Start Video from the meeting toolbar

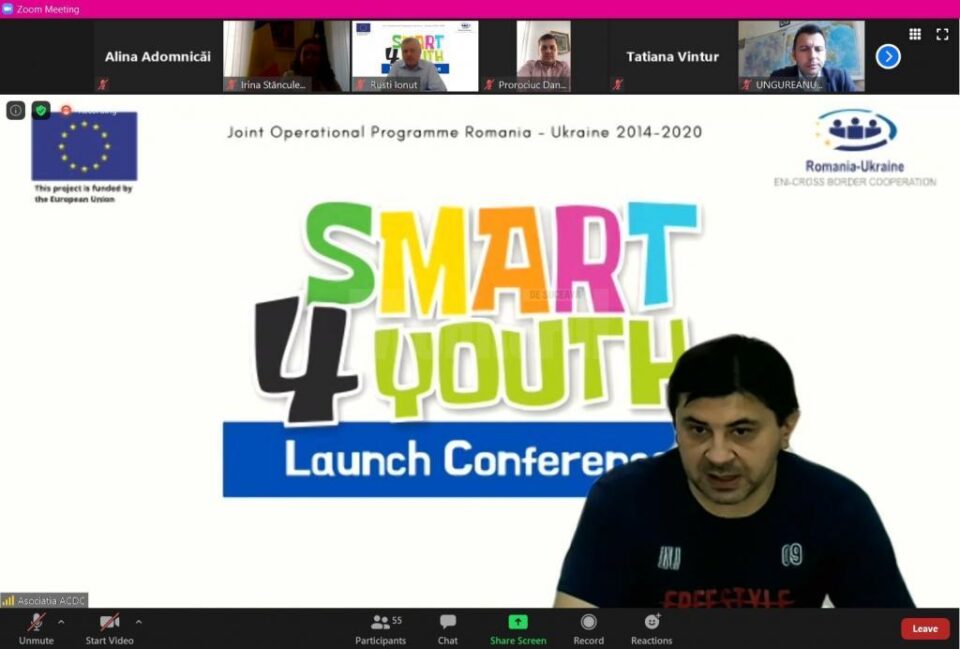110,629
